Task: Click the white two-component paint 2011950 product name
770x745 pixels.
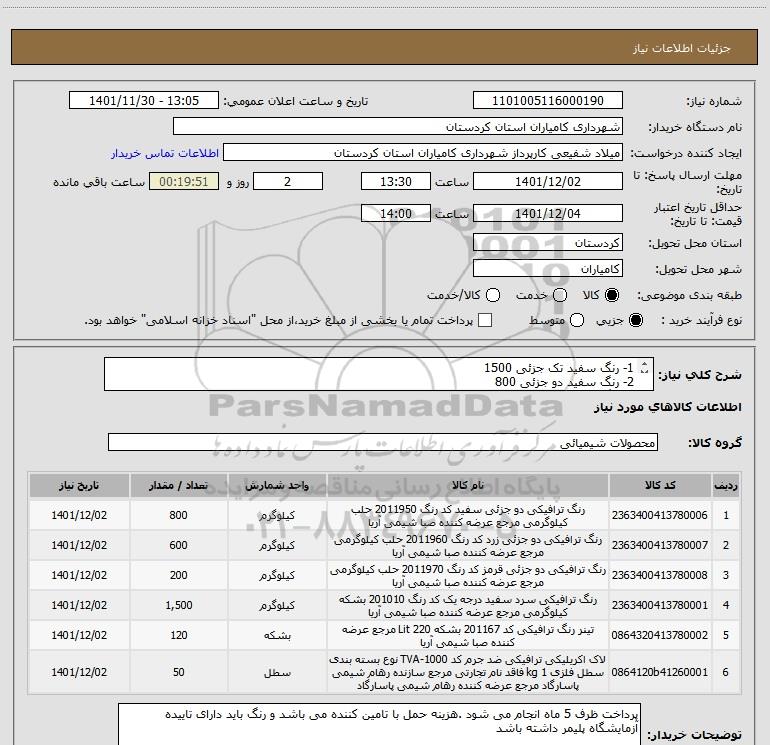Action: (x=468, y=516)
